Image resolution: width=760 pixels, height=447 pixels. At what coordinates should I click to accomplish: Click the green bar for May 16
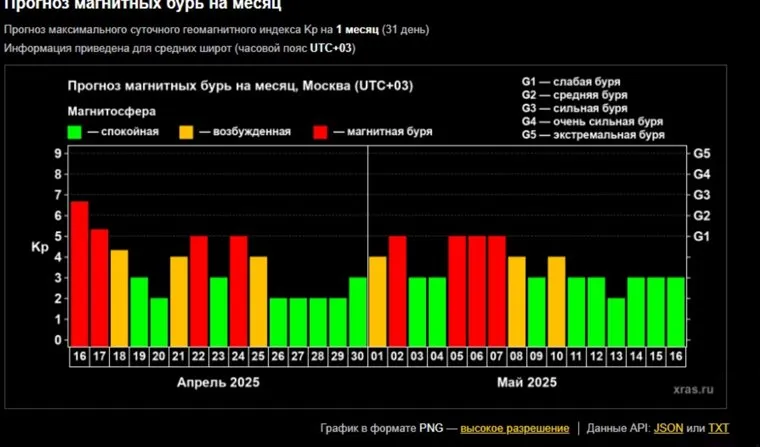click(676, 308)
